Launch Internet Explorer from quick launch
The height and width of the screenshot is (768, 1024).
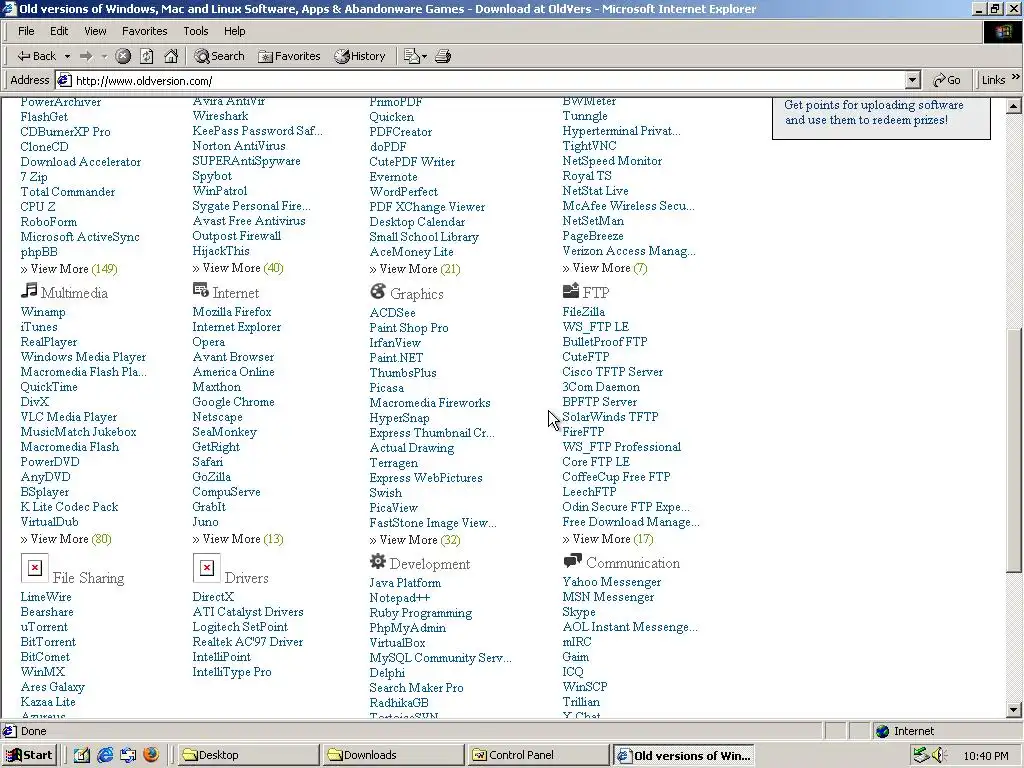coord(105,755)
